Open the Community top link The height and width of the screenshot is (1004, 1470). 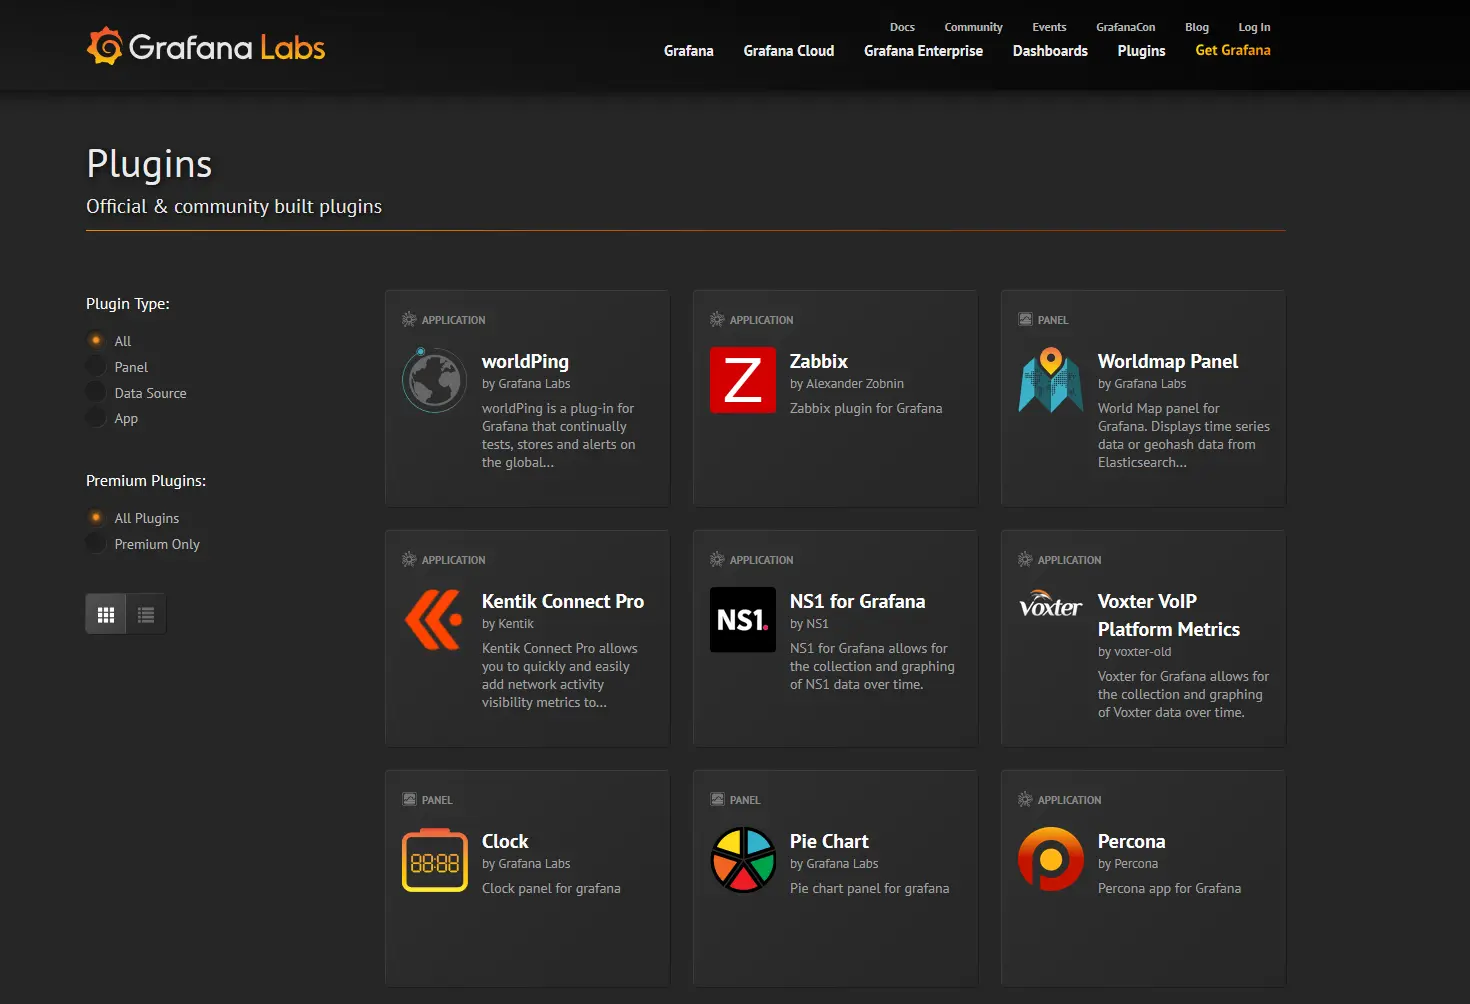[x=973, y=27]
